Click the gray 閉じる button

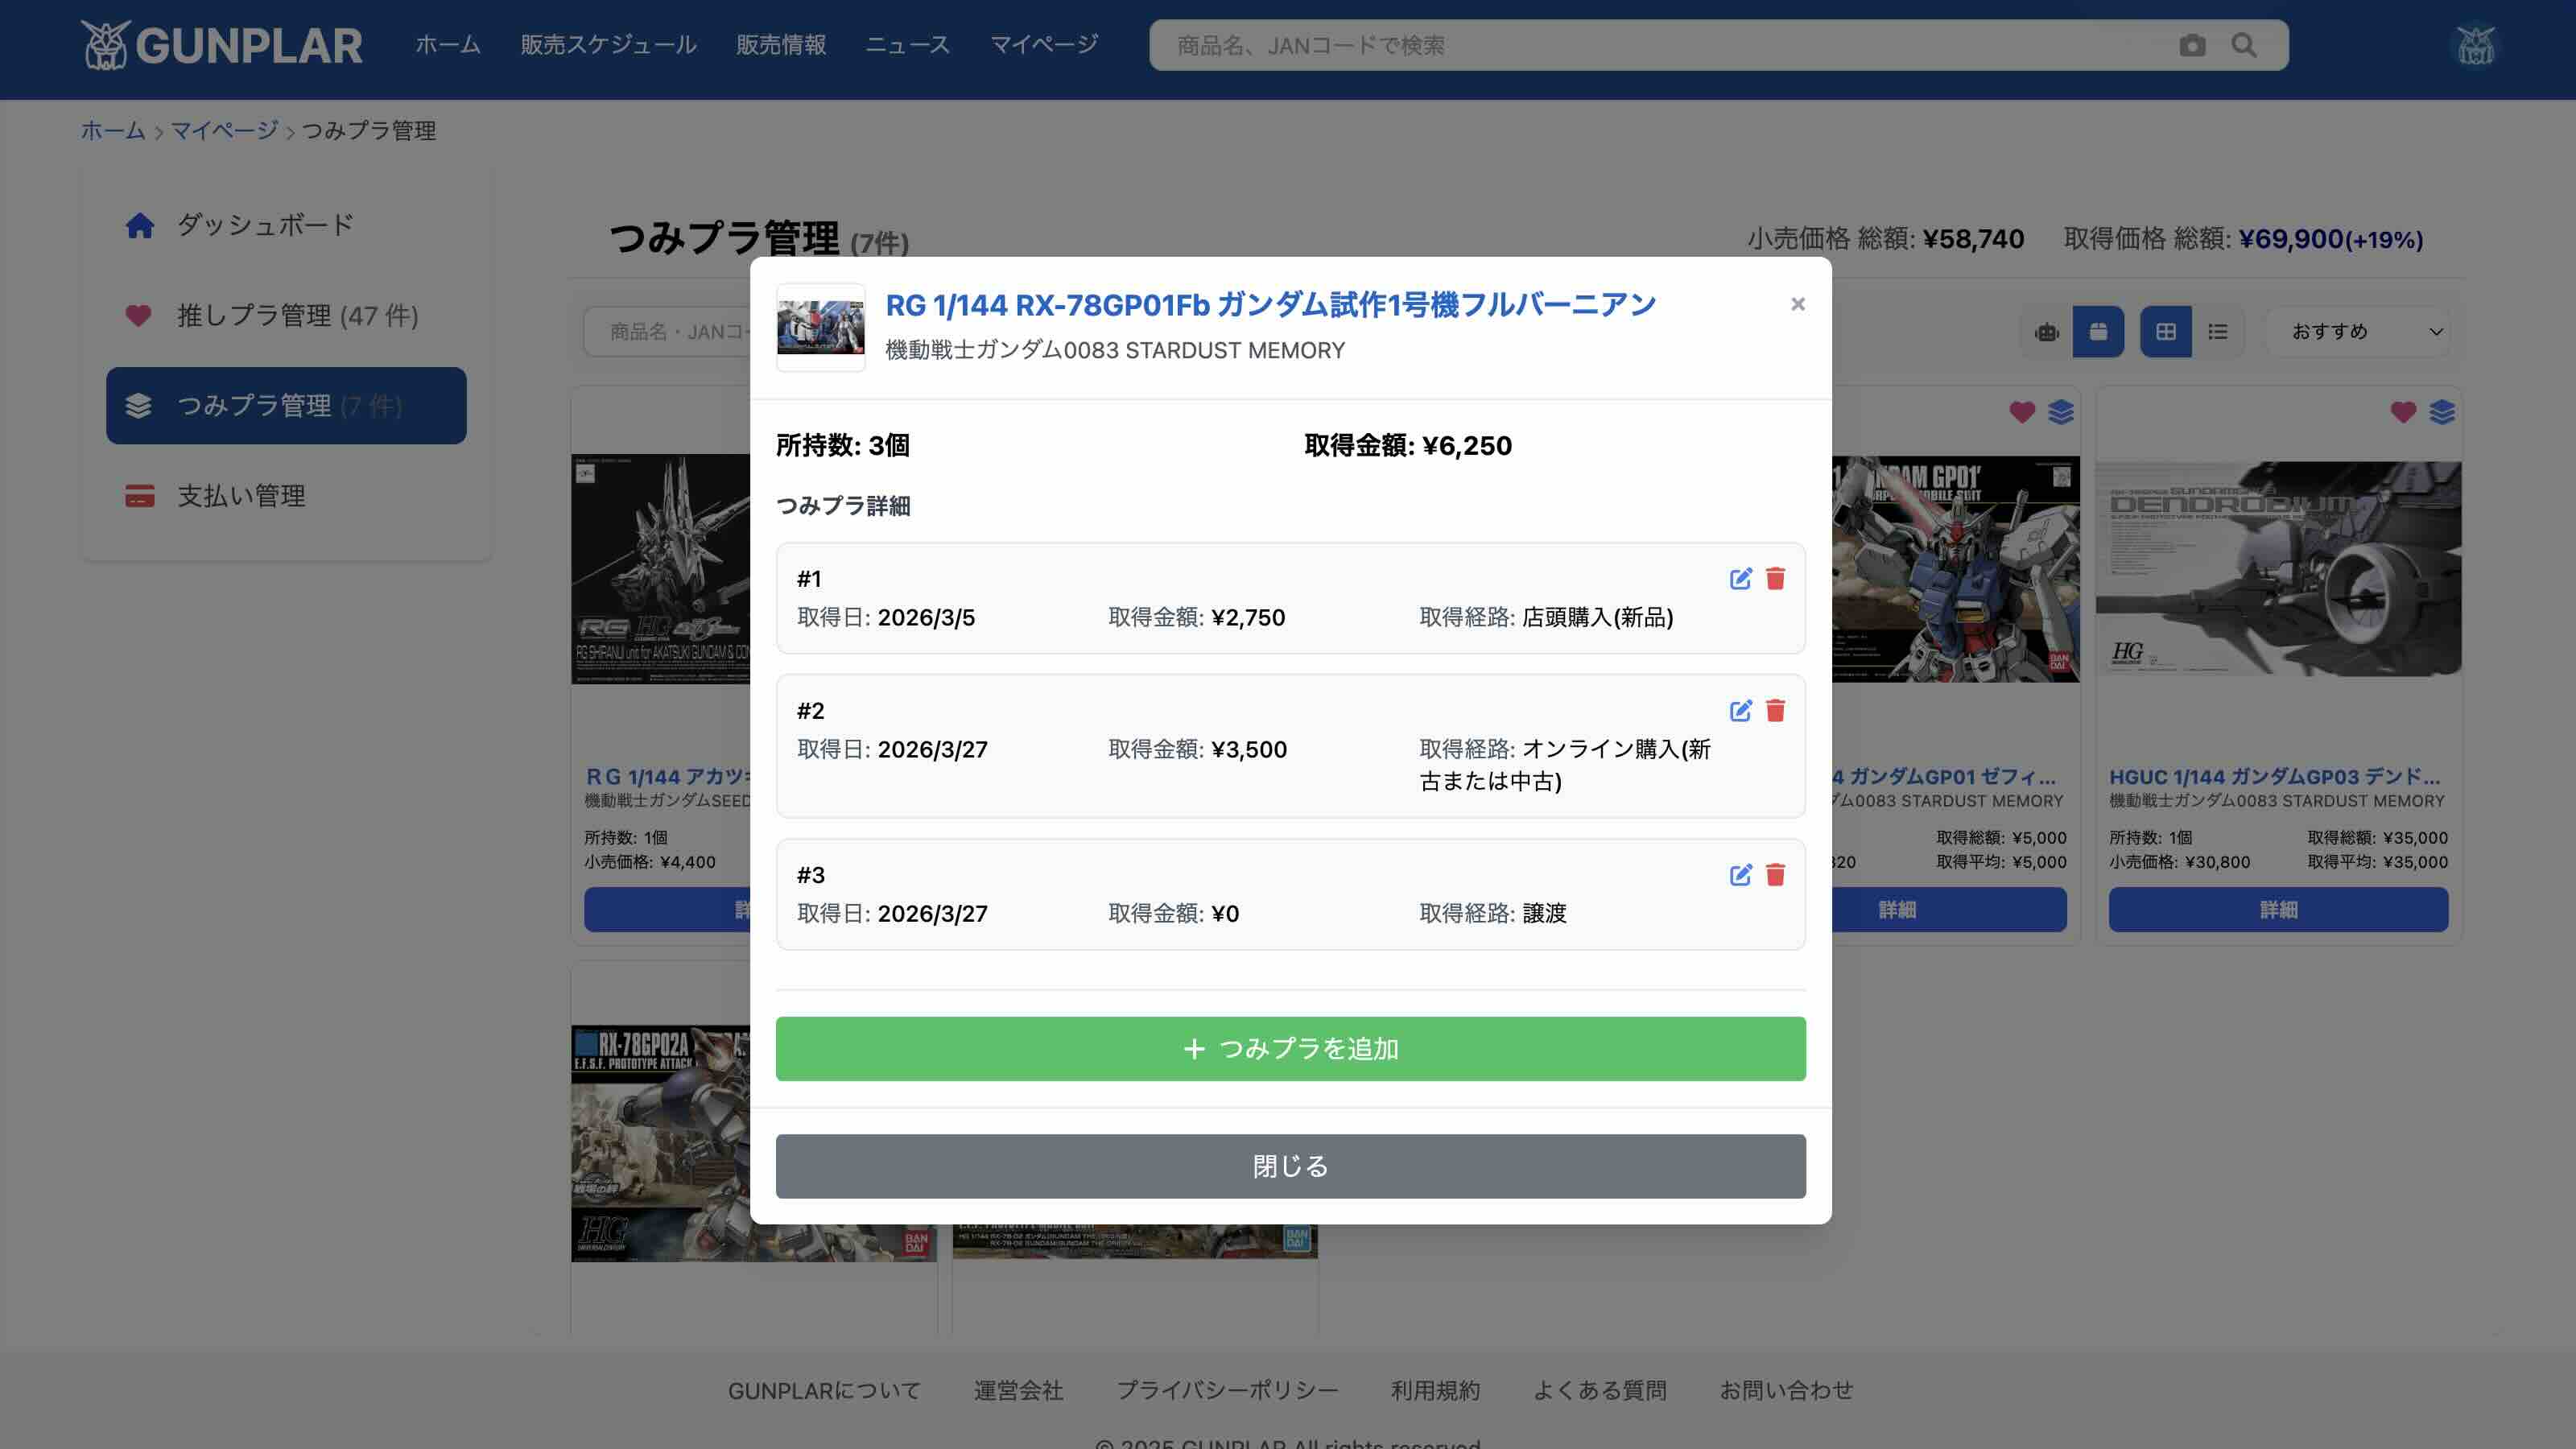(x=1290, y=1166)
